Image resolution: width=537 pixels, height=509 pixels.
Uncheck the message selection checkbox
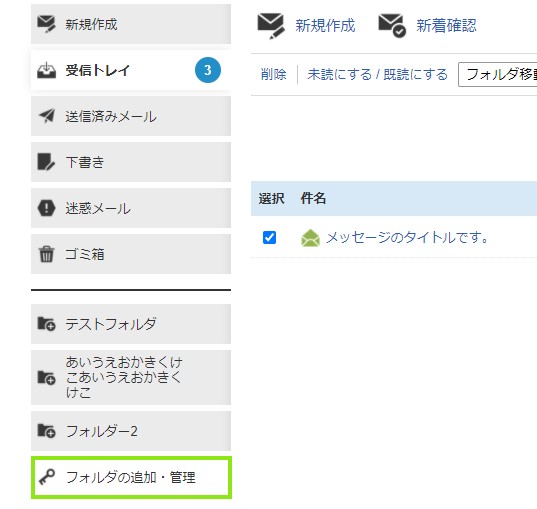pos(269,237)
